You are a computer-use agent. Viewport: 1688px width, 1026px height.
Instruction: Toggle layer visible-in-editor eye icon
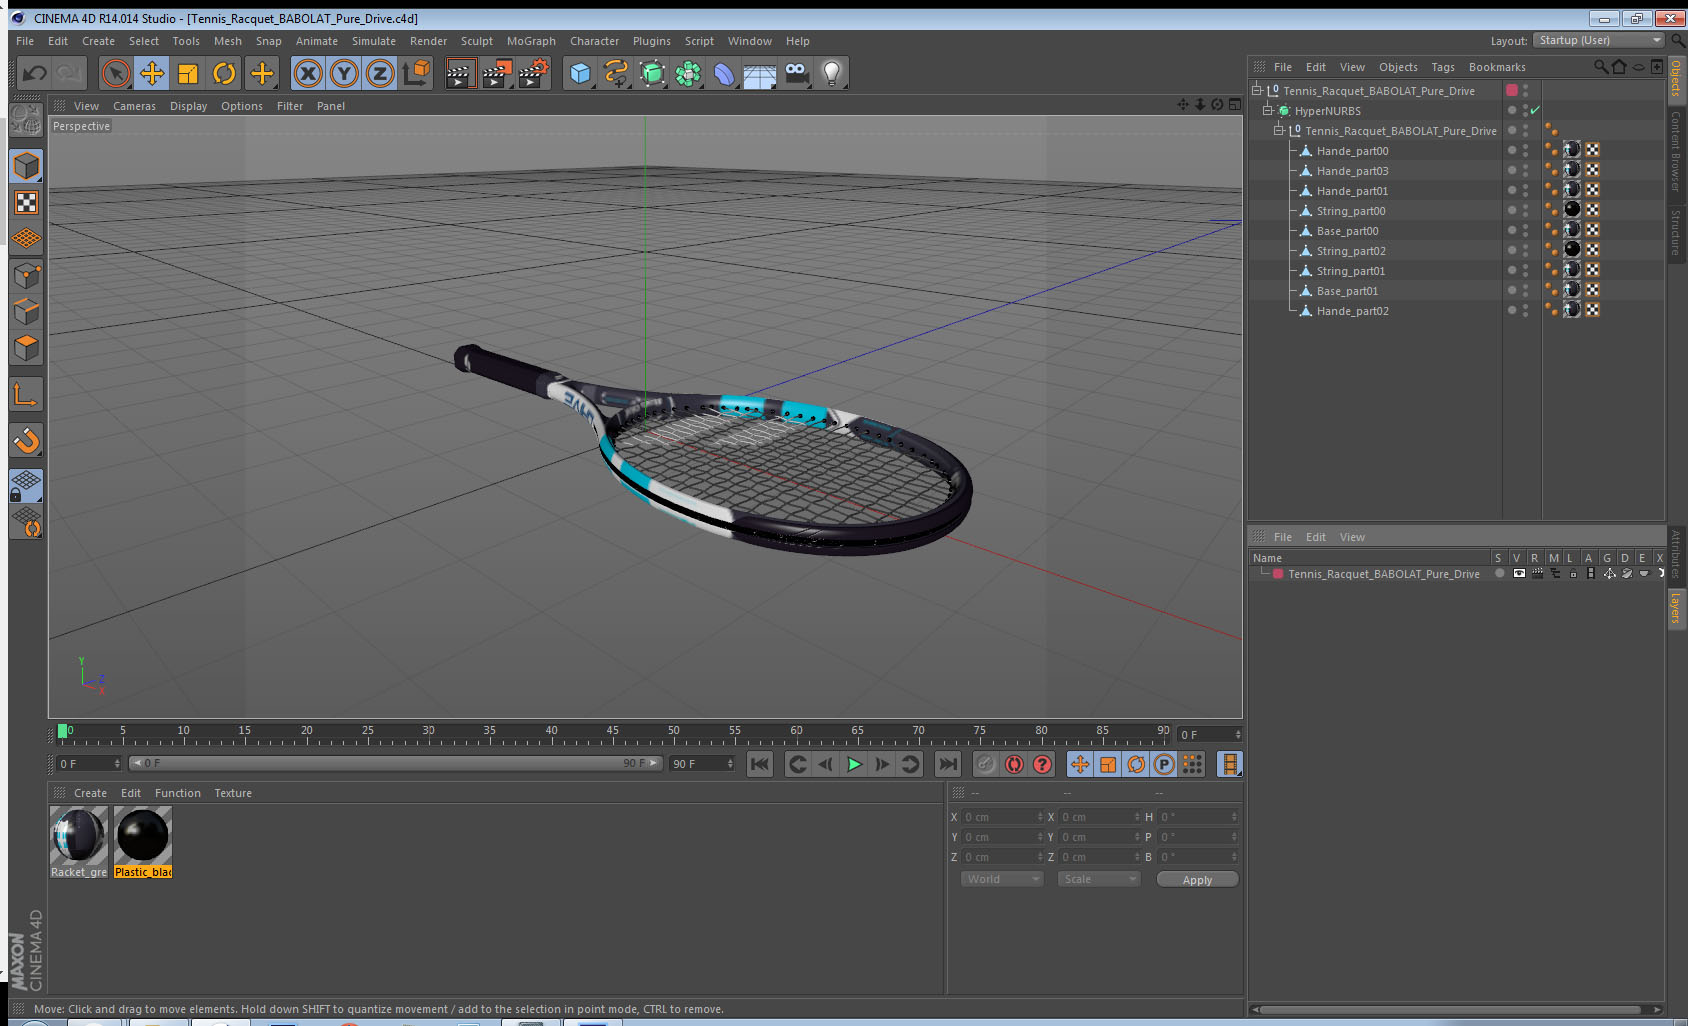(1519, 574)
